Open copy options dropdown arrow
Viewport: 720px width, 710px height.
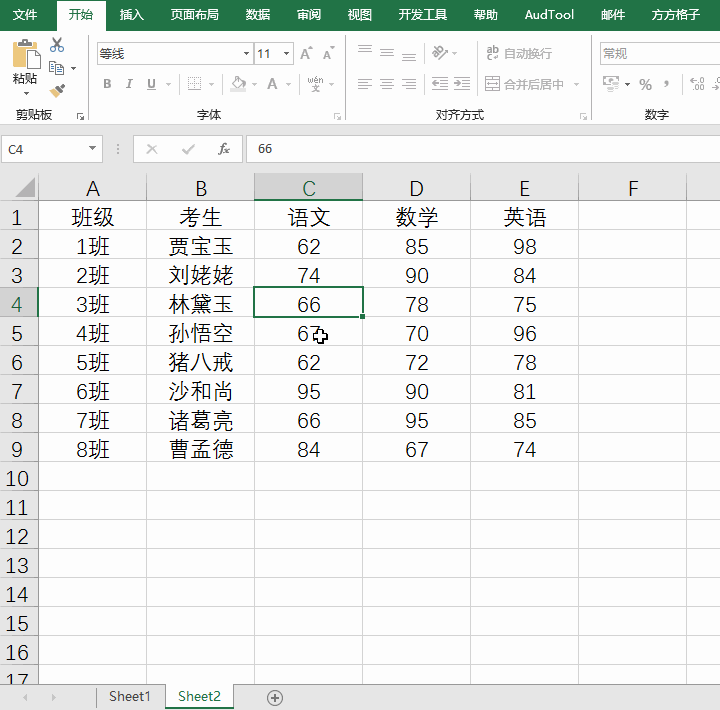click(x=73, y=68)
